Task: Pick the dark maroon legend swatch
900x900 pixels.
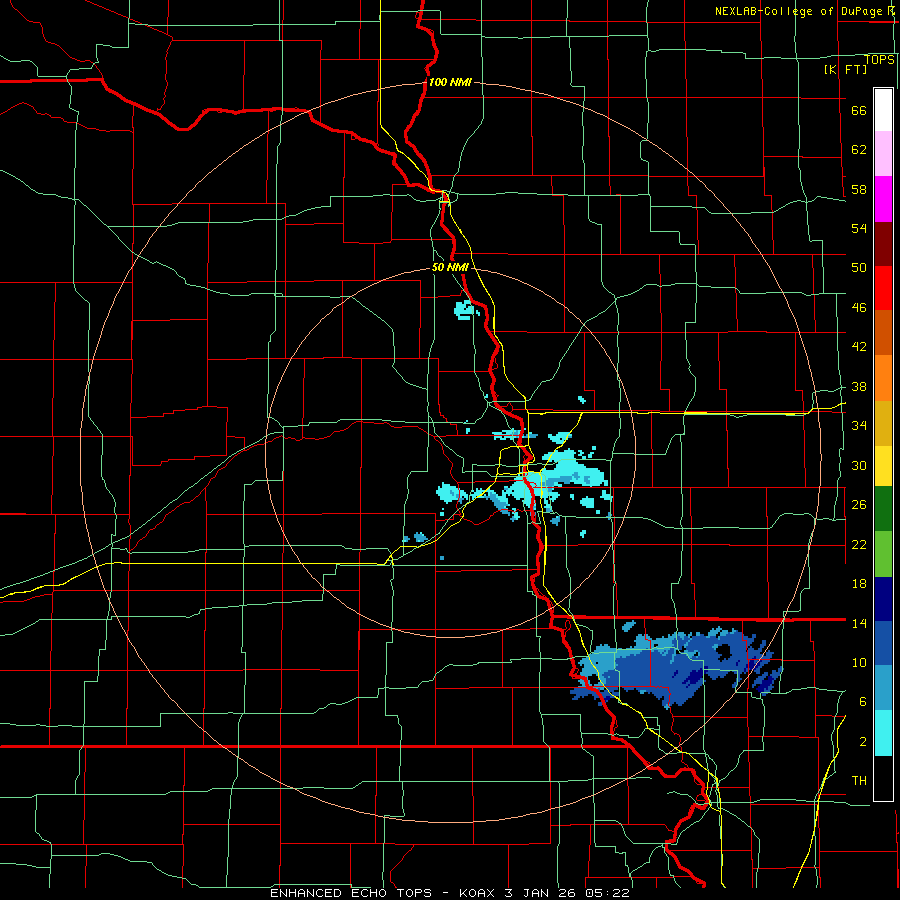Action: 883,244
